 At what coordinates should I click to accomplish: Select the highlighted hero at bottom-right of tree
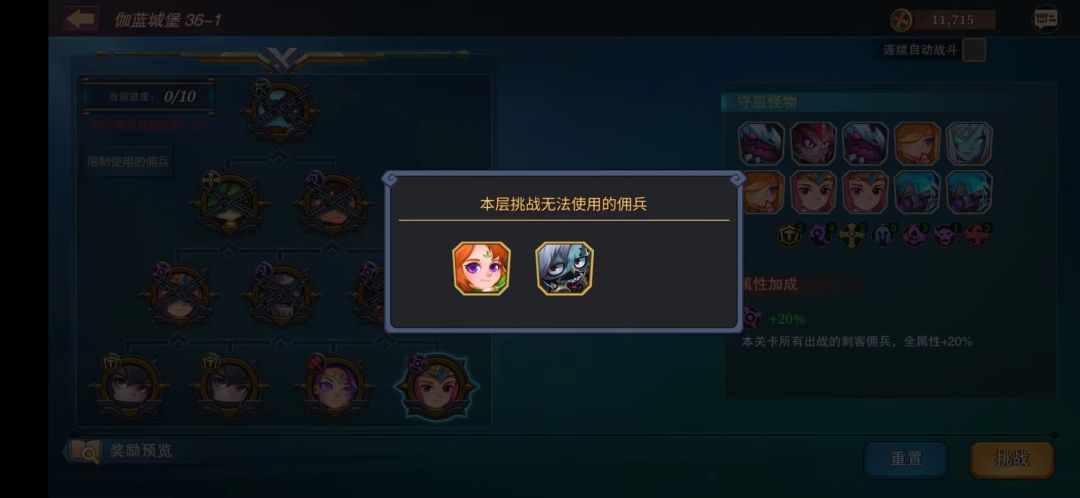pyautogui.click(x=437, y=386)
